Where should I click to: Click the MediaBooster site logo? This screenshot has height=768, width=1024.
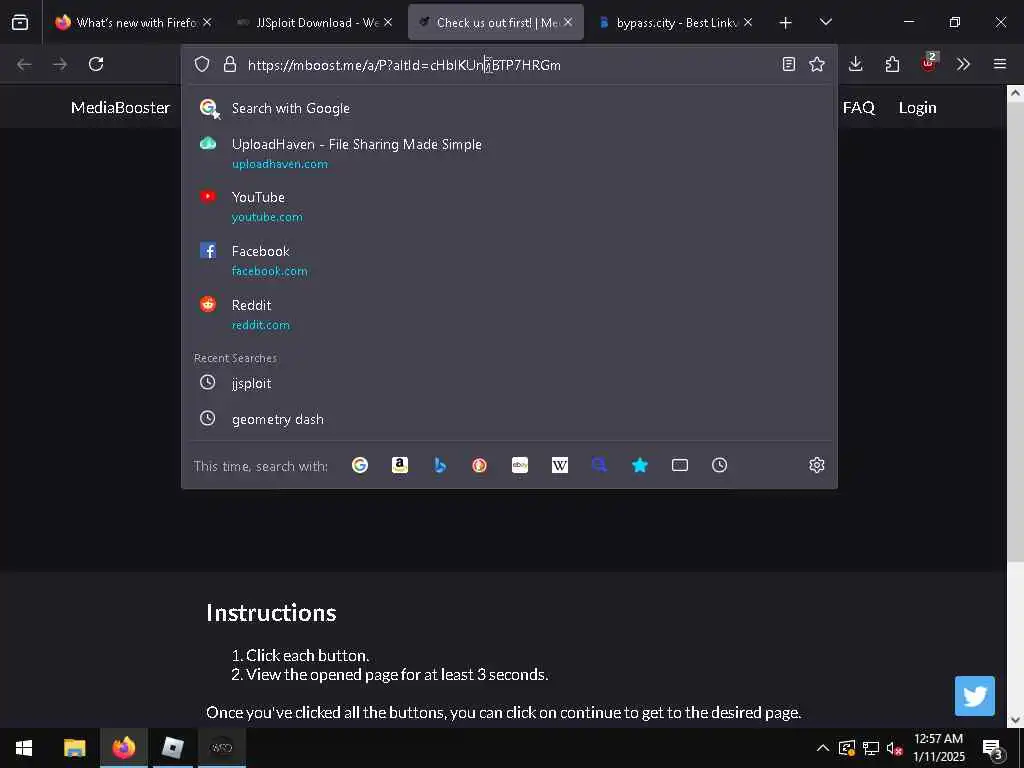pyautogui.click(x=120, y=108)
